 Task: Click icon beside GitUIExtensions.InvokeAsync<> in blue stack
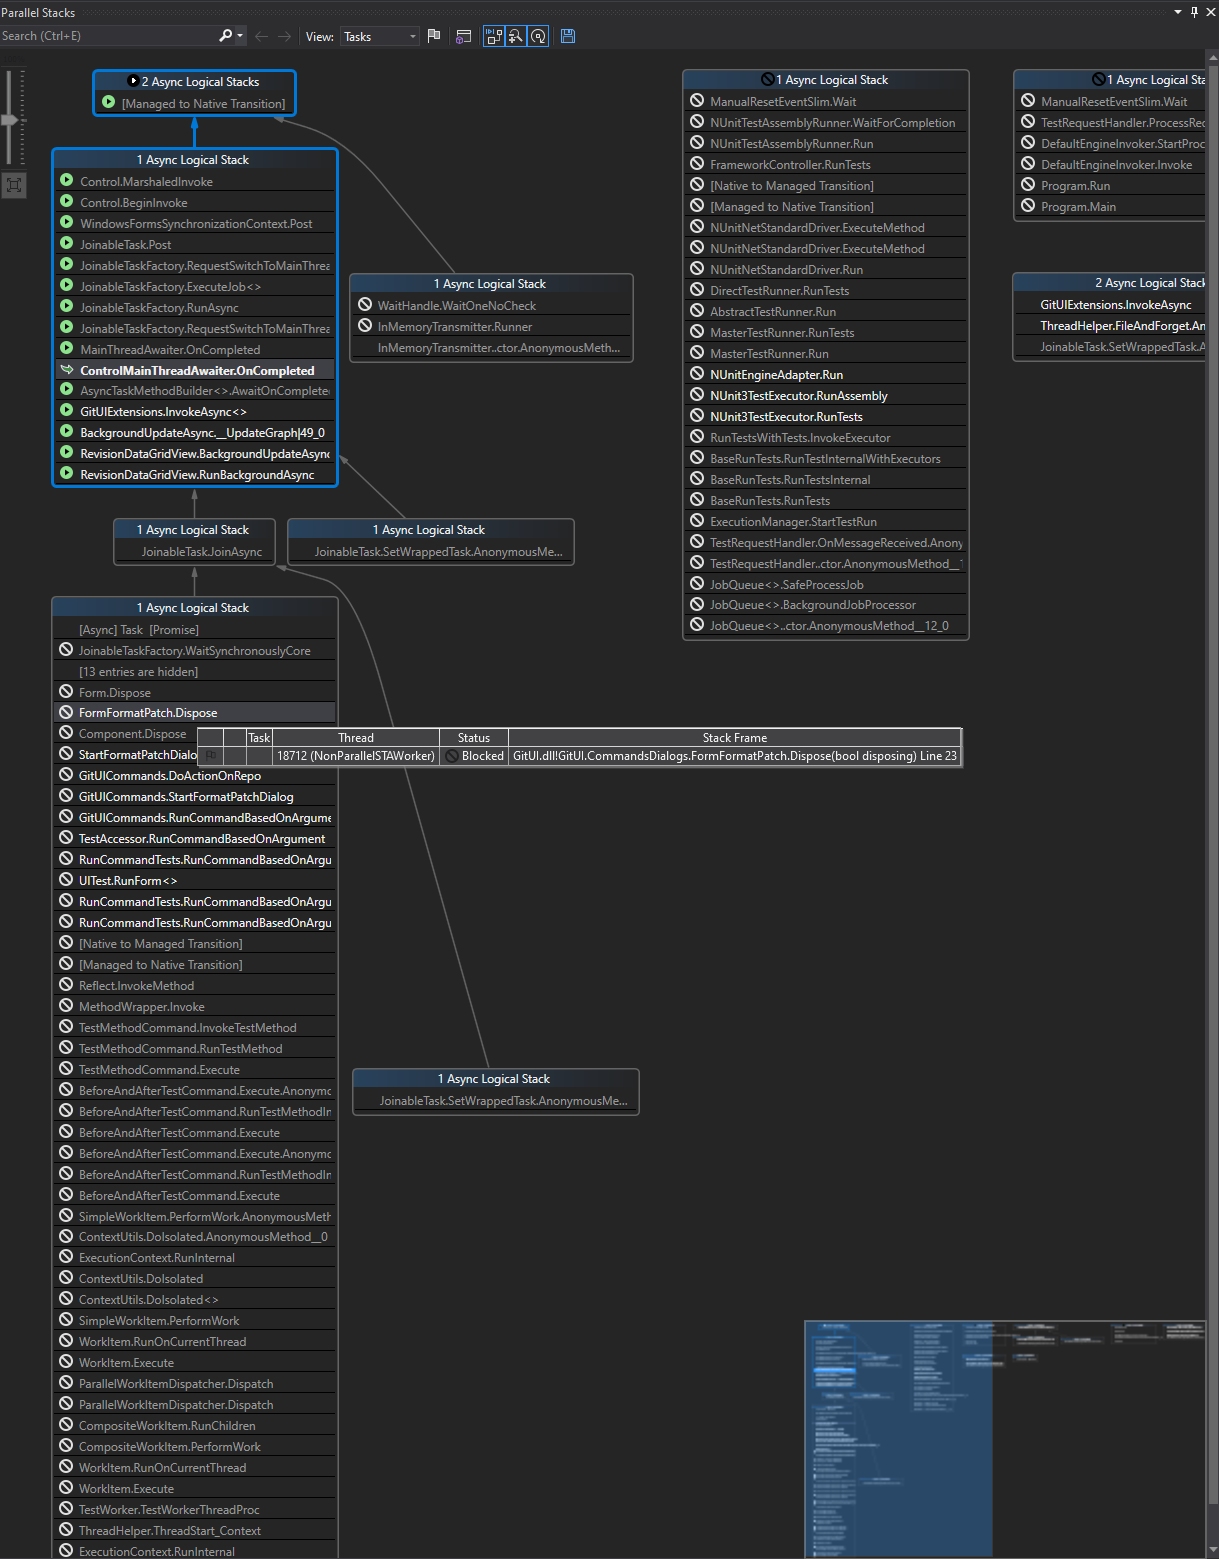click(x=67, y=411)
